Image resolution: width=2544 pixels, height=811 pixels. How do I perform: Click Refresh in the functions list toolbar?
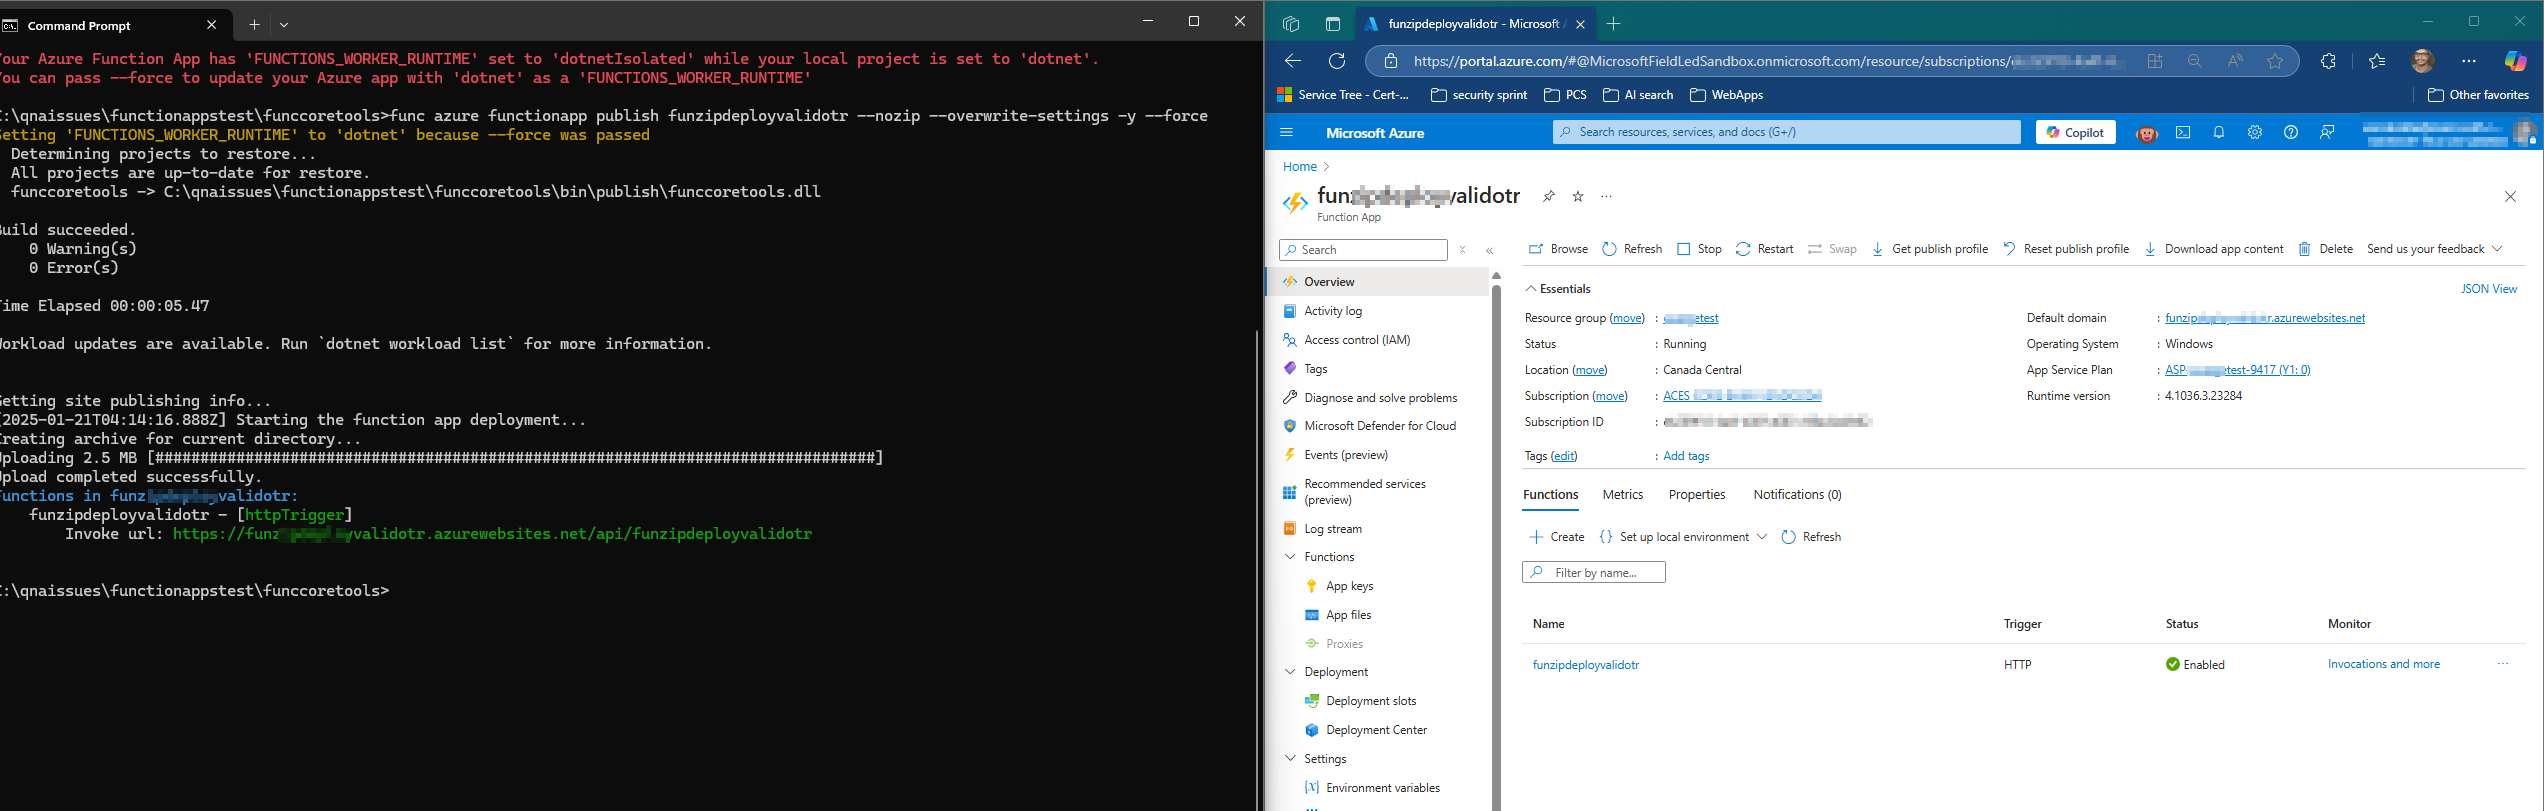point(1811,537)
